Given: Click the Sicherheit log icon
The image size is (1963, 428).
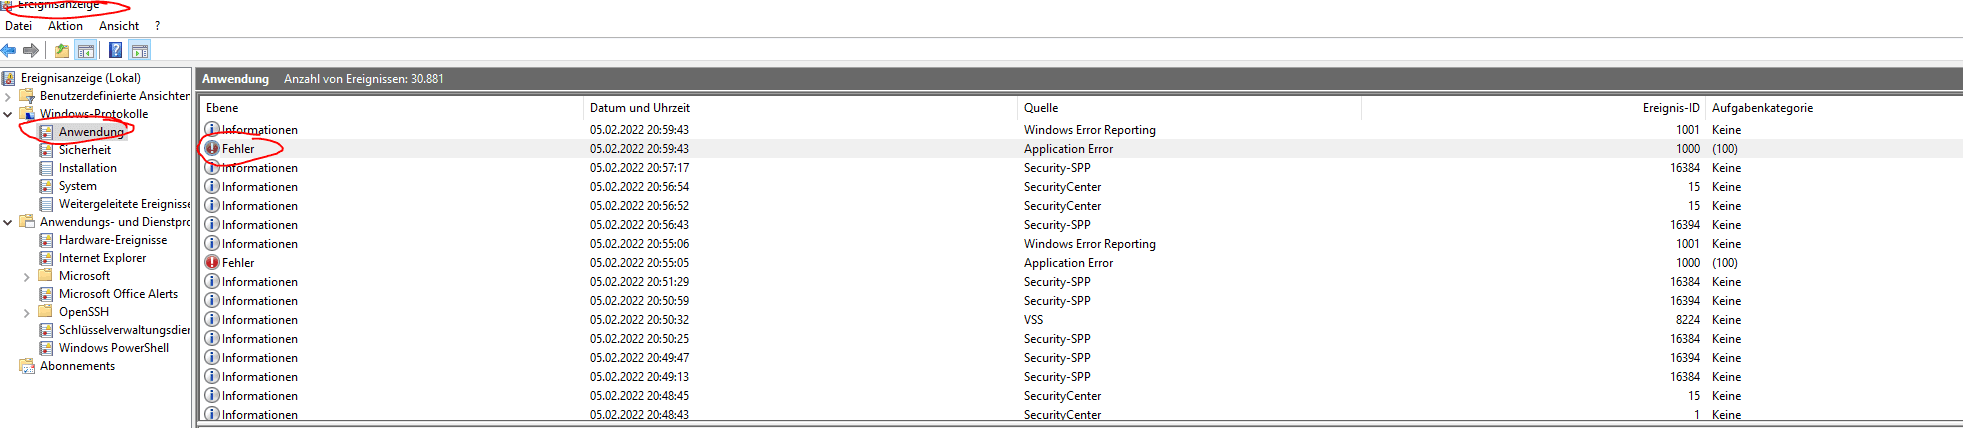Looking at the screenshot, I should pyautogui.click(x=46, y=150).
